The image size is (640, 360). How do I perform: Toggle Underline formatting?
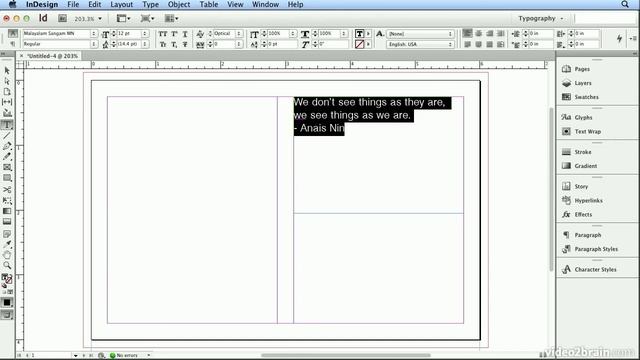185,34
